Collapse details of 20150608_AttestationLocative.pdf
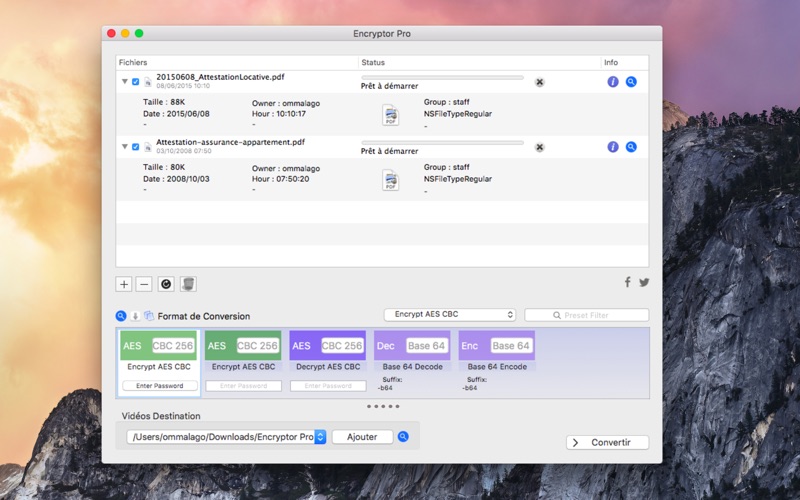 click(x=124, y=81)
